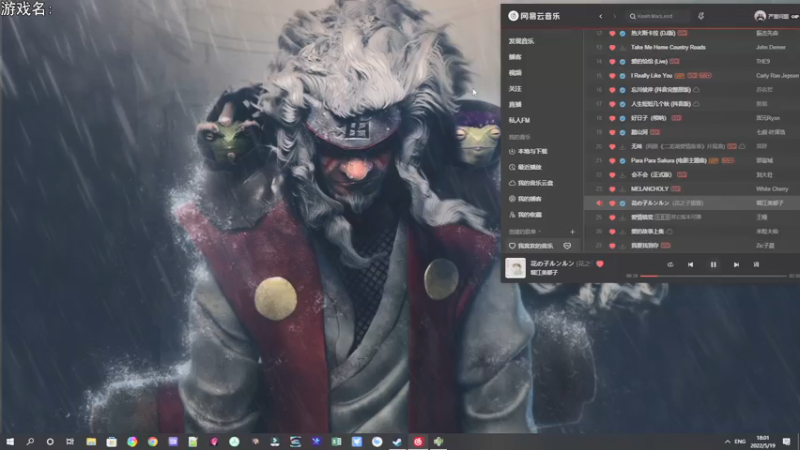Open the listen-to-identify microphone icon
Screen dimensions: 800x450
click(701, 16)
